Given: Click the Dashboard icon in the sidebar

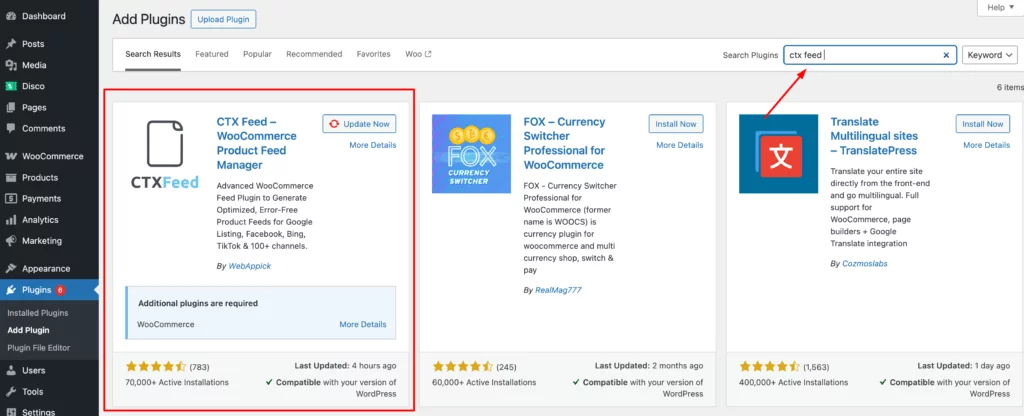Looking at the screenshot, I should tap(10, 17).
